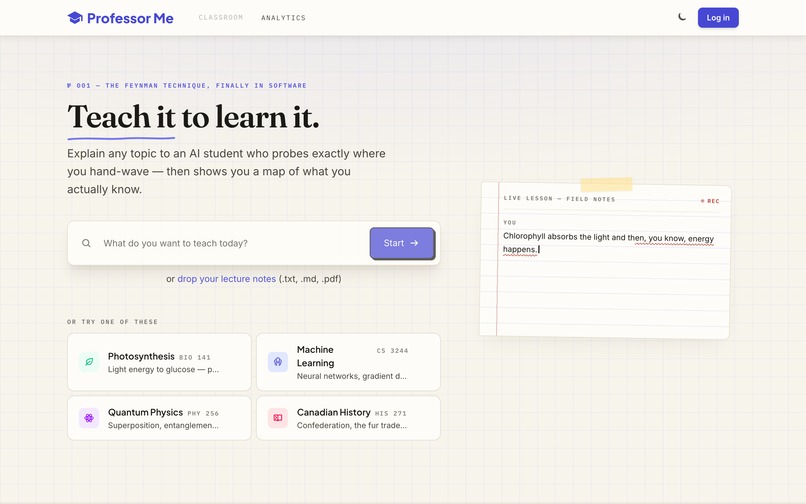Click the Professor Me brand name
The image size is (806, 504).
[x=130, y=18]
